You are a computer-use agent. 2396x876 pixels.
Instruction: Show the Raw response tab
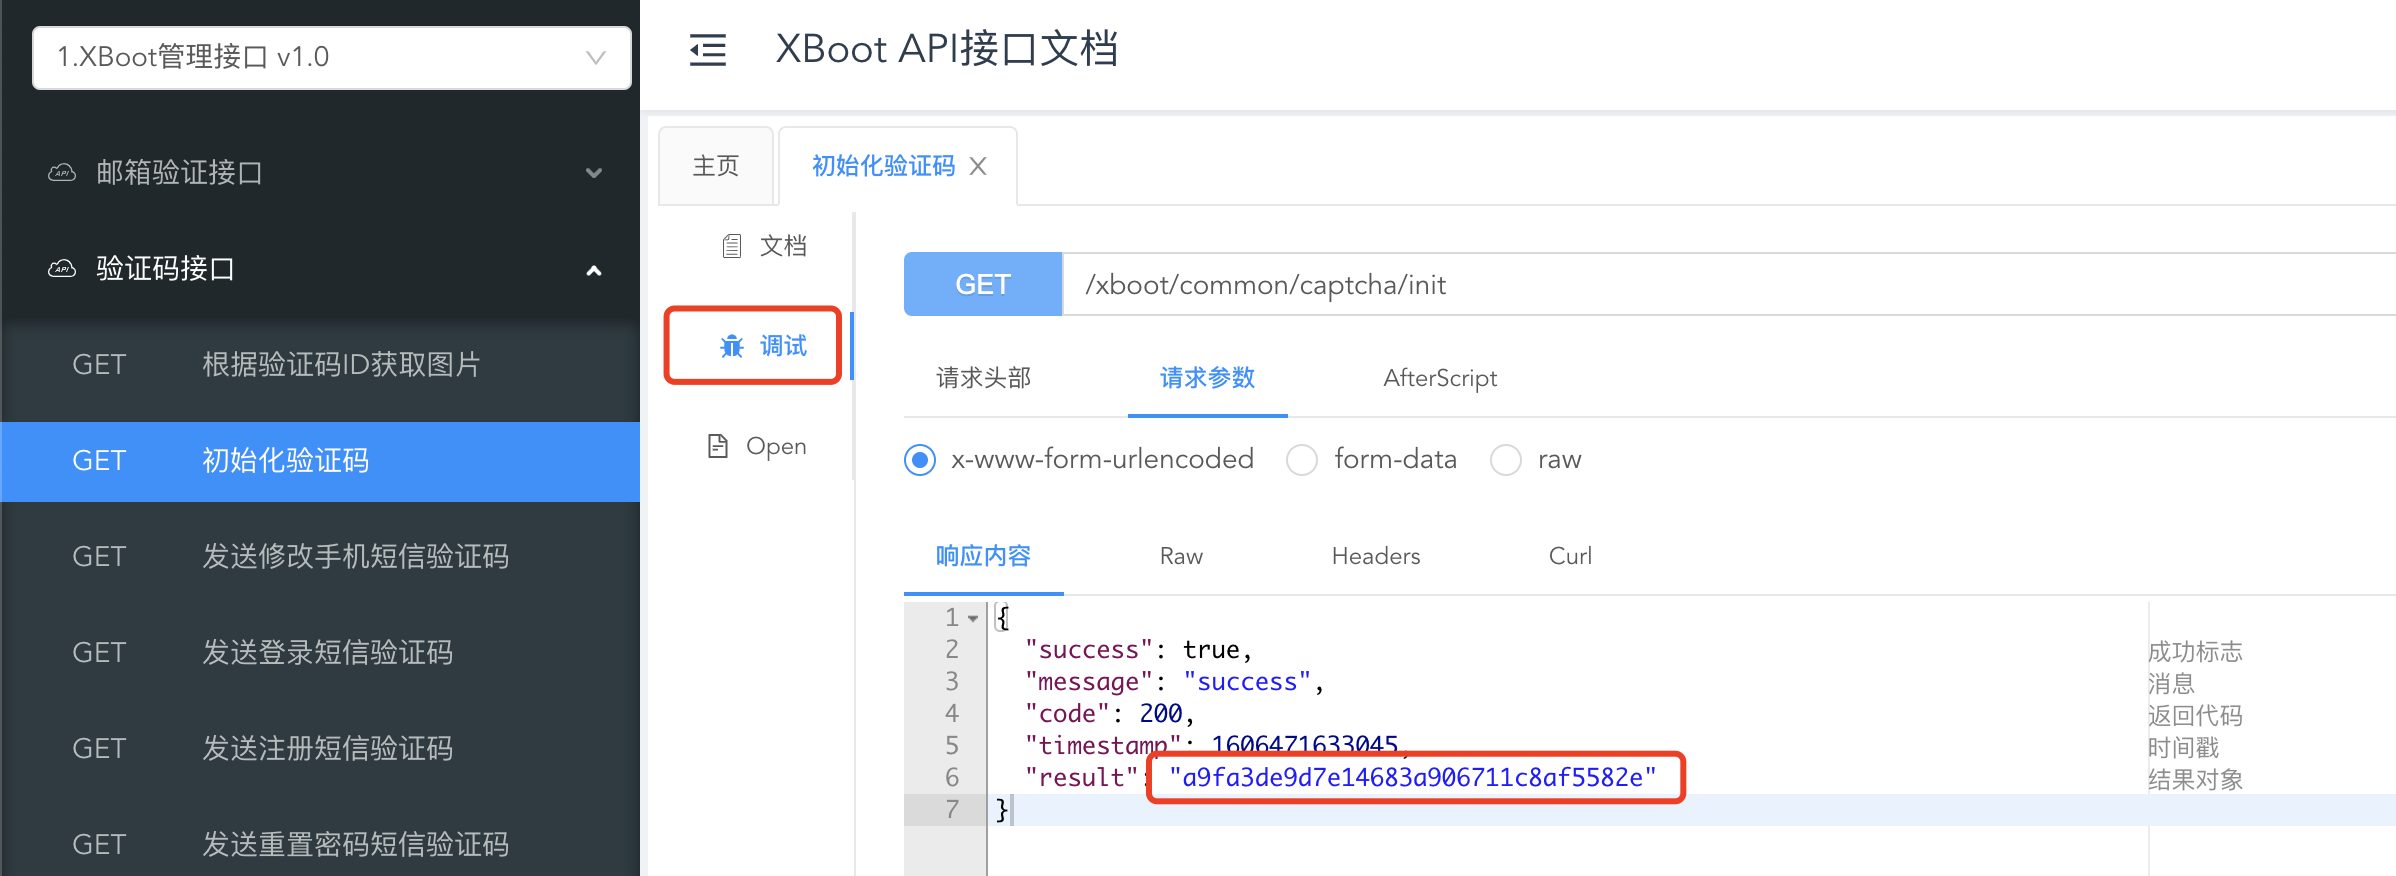tap(1181, 556)
